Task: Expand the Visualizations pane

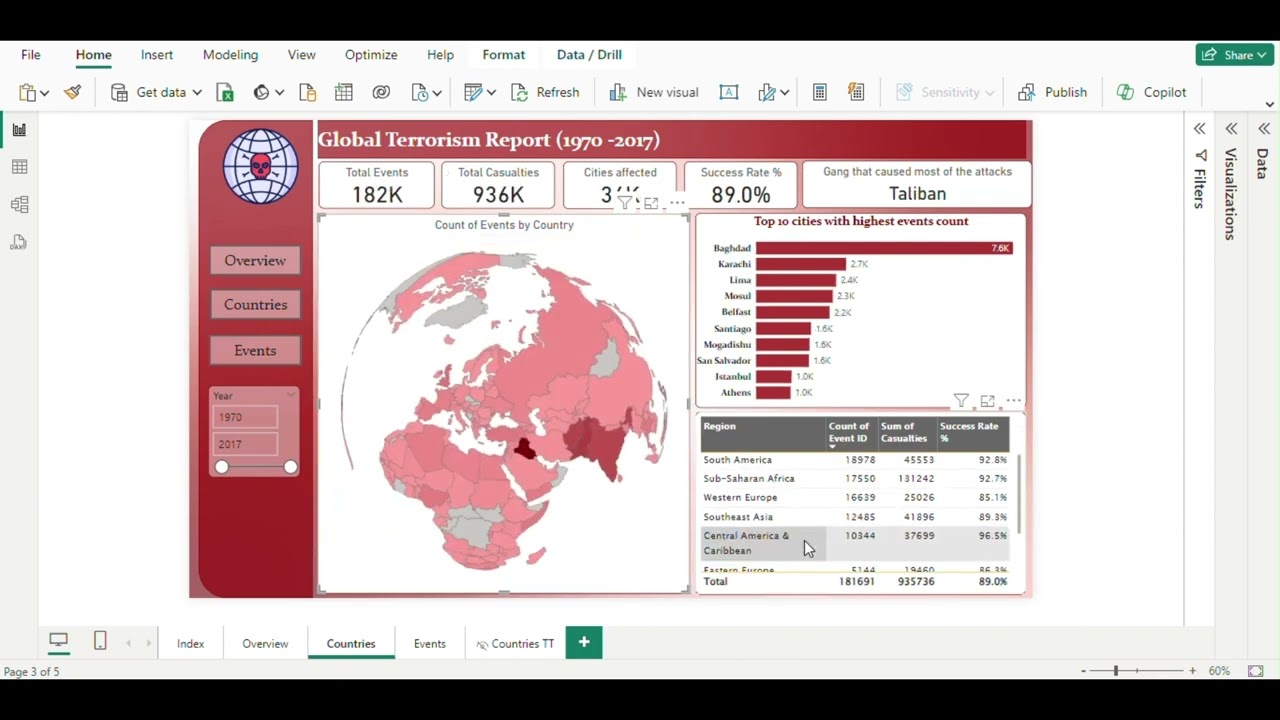Action: pyautogui.click(x=1232, y=129)
